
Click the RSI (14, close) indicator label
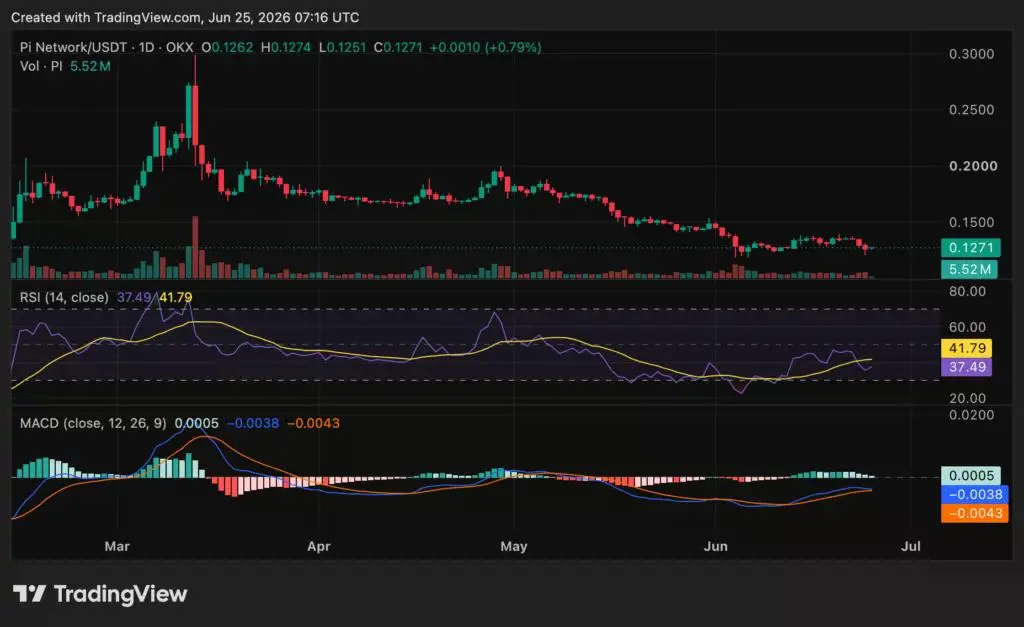click(64, 297)
